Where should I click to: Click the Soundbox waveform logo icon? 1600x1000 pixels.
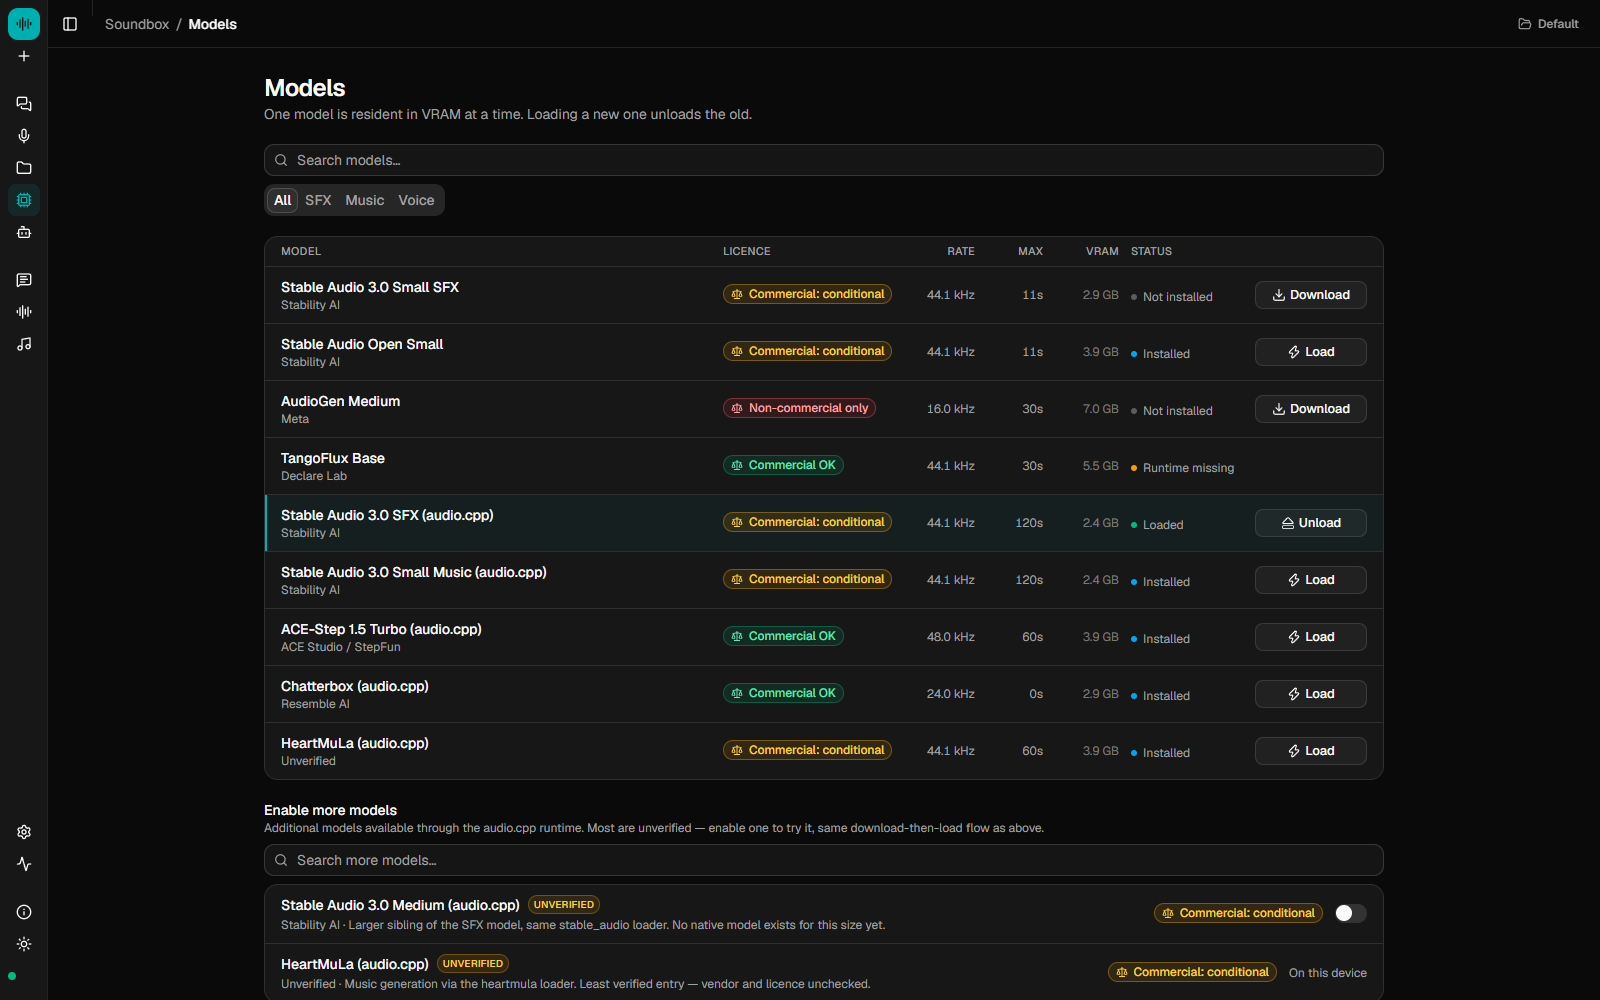coord(24,24)
